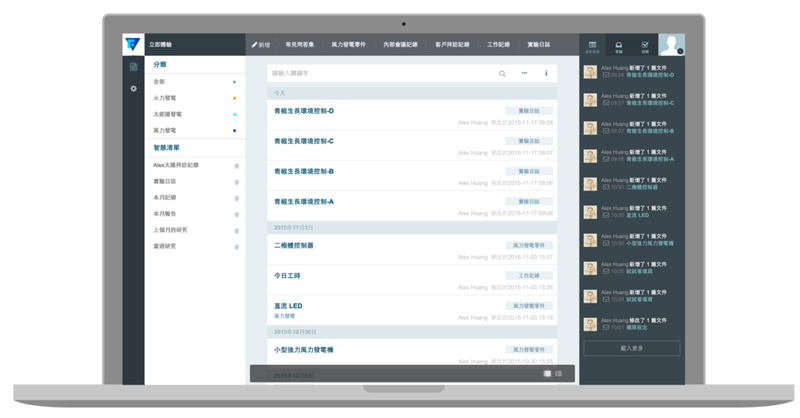
Task: Click avatar beside 青椒生長環境控制-D feed entry
Action: click(590, 72)
